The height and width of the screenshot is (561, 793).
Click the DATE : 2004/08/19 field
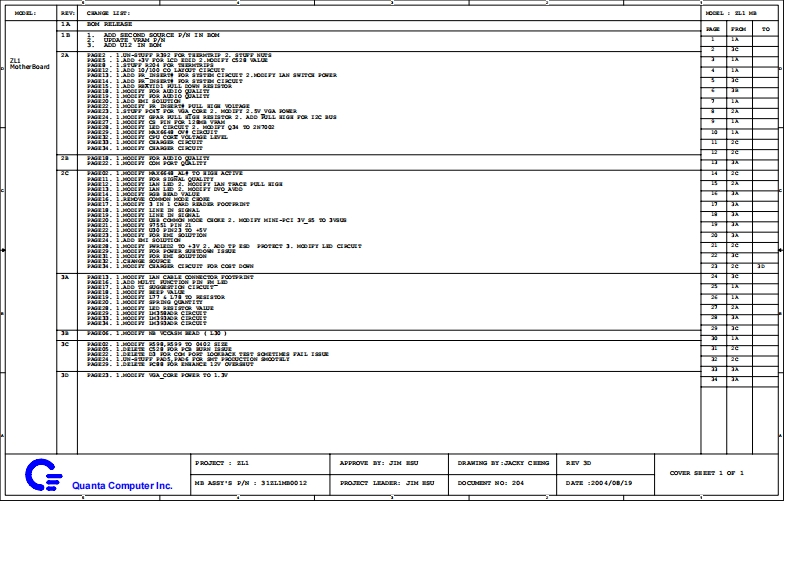point(602,482)
